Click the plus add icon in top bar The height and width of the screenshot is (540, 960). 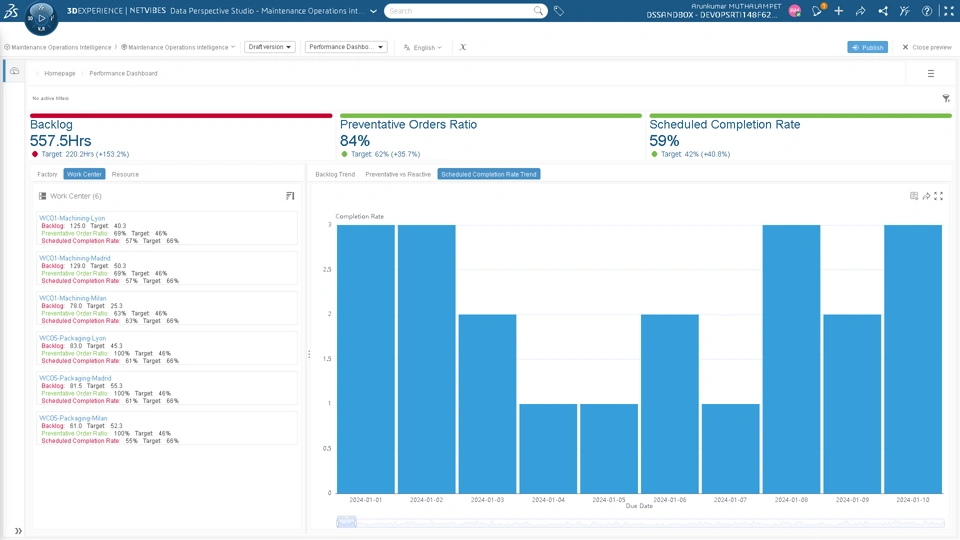839,11
